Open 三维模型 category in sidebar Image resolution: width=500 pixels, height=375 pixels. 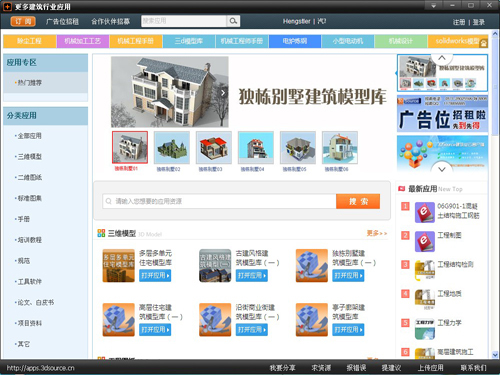tap(29, 157)
